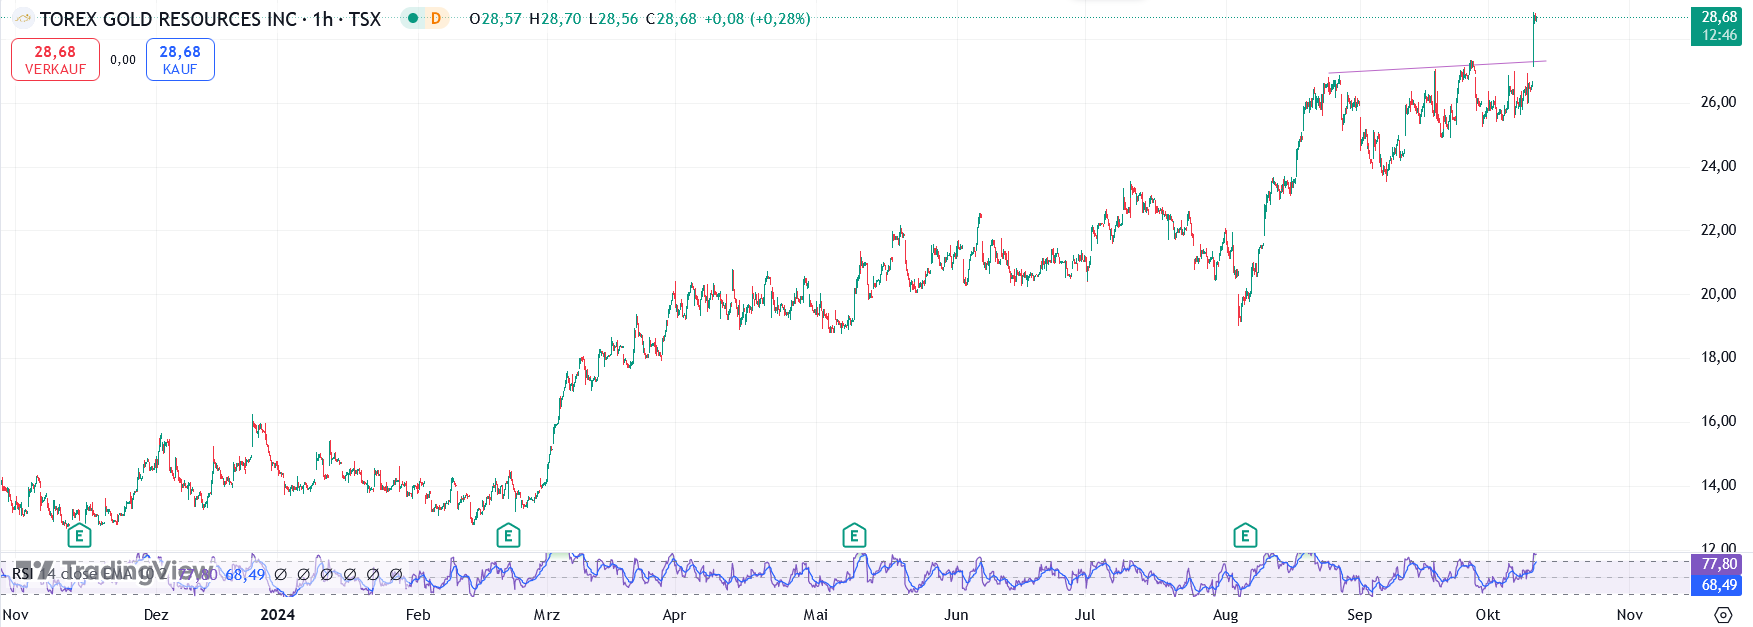The height and width of the screenshot is (627, 1753).
Task: Click the 14,00 price axis label
Action: click(x=1718, y=485)
